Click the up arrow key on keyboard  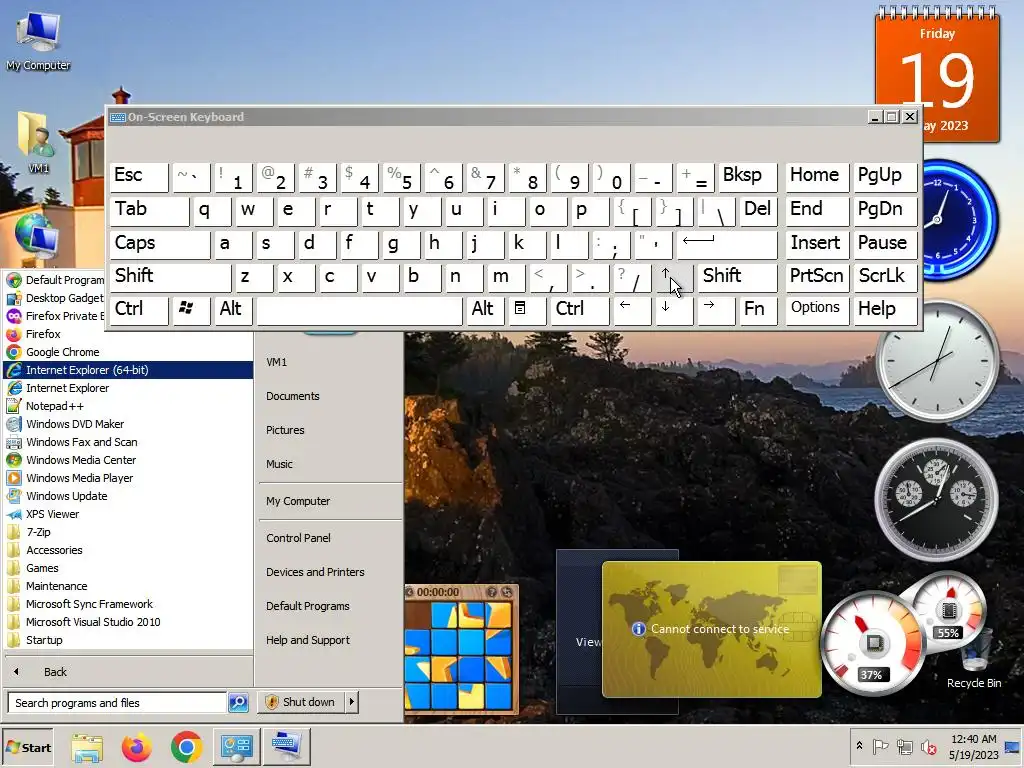coord(673,276)
